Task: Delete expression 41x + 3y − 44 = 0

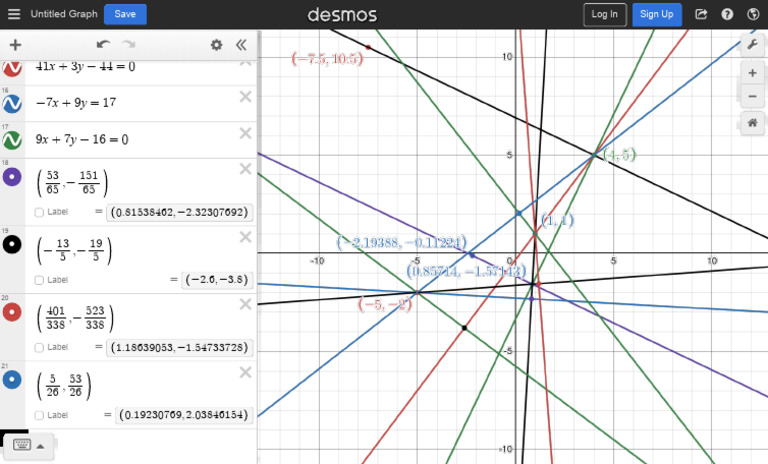Action: (245, 63)
